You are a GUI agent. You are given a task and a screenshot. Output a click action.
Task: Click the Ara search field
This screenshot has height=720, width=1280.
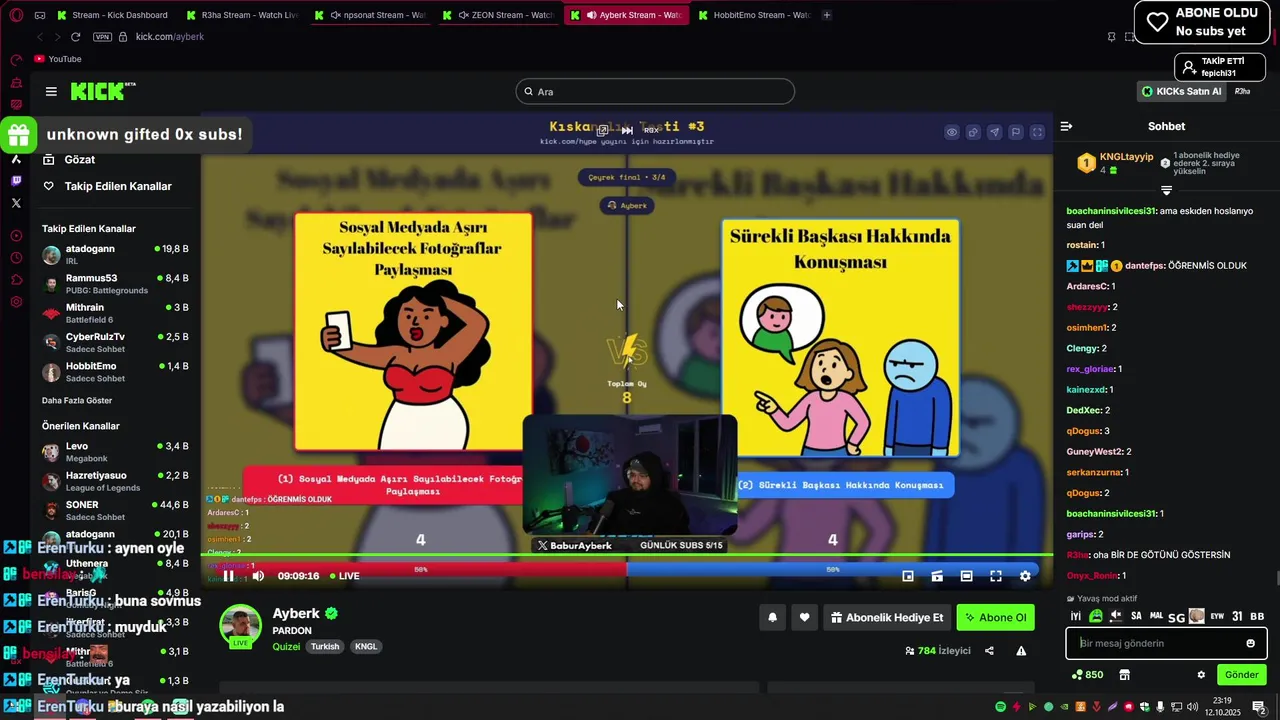coord(655,91)
